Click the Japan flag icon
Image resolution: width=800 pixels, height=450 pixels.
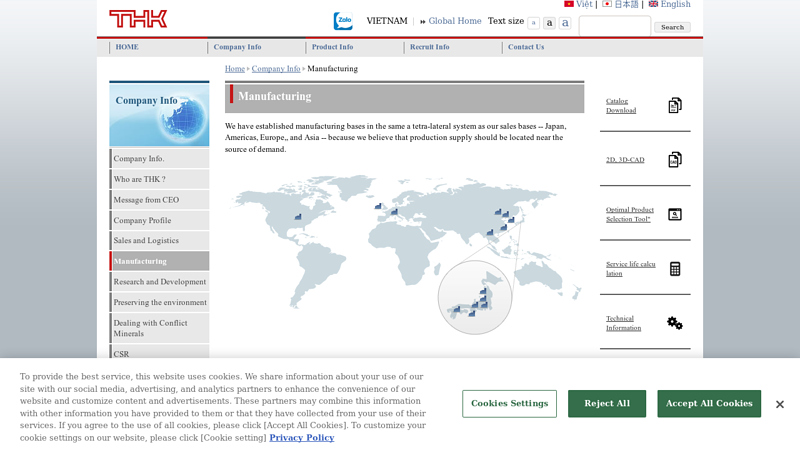tap(607, 4)
